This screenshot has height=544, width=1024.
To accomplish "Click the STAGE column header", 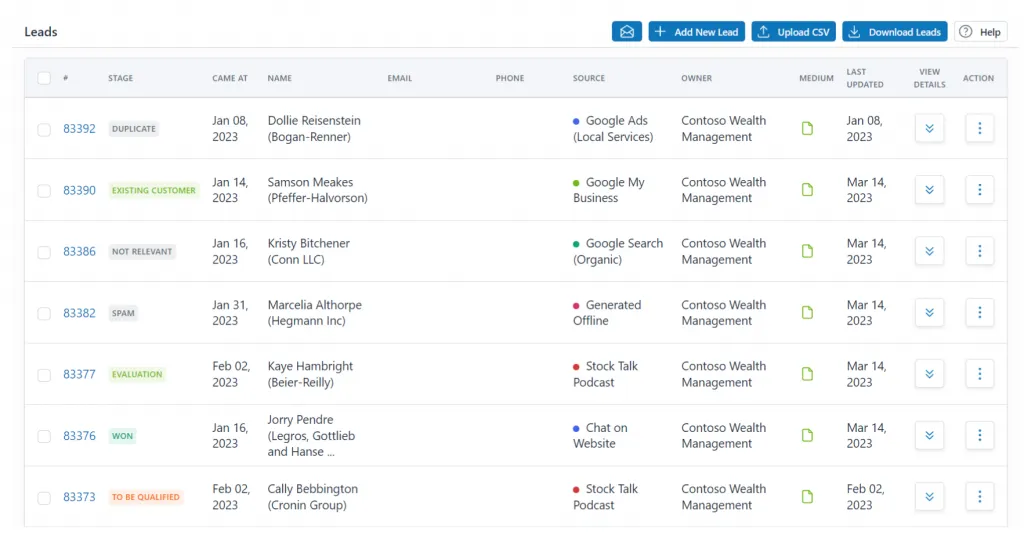I will point(120,78).
